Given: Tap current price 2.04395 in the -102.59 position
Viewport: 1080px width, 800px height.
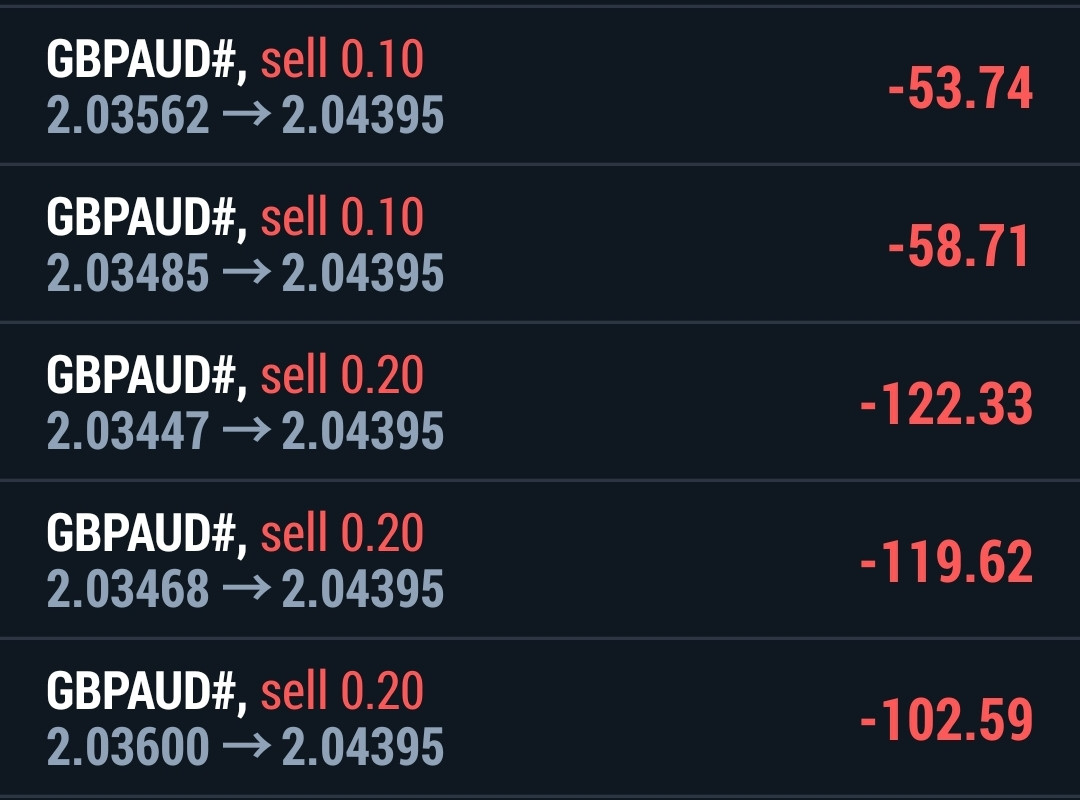Looking at the screenshot, I should point(362,747).
